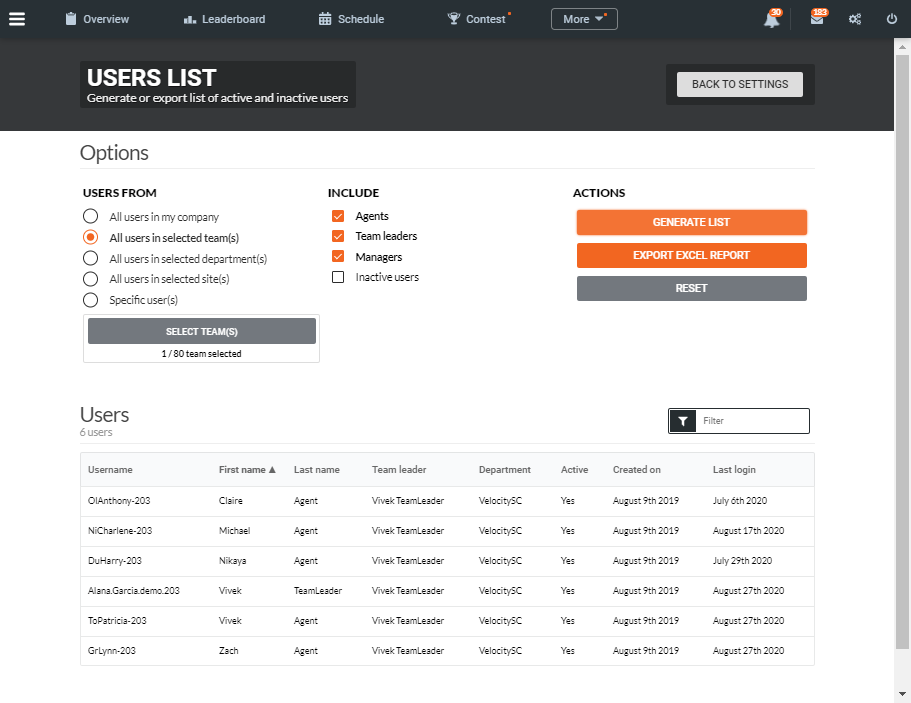
Task: Expand the More dropdown menu
Action: pyautogui.click(x=584, y=19)
